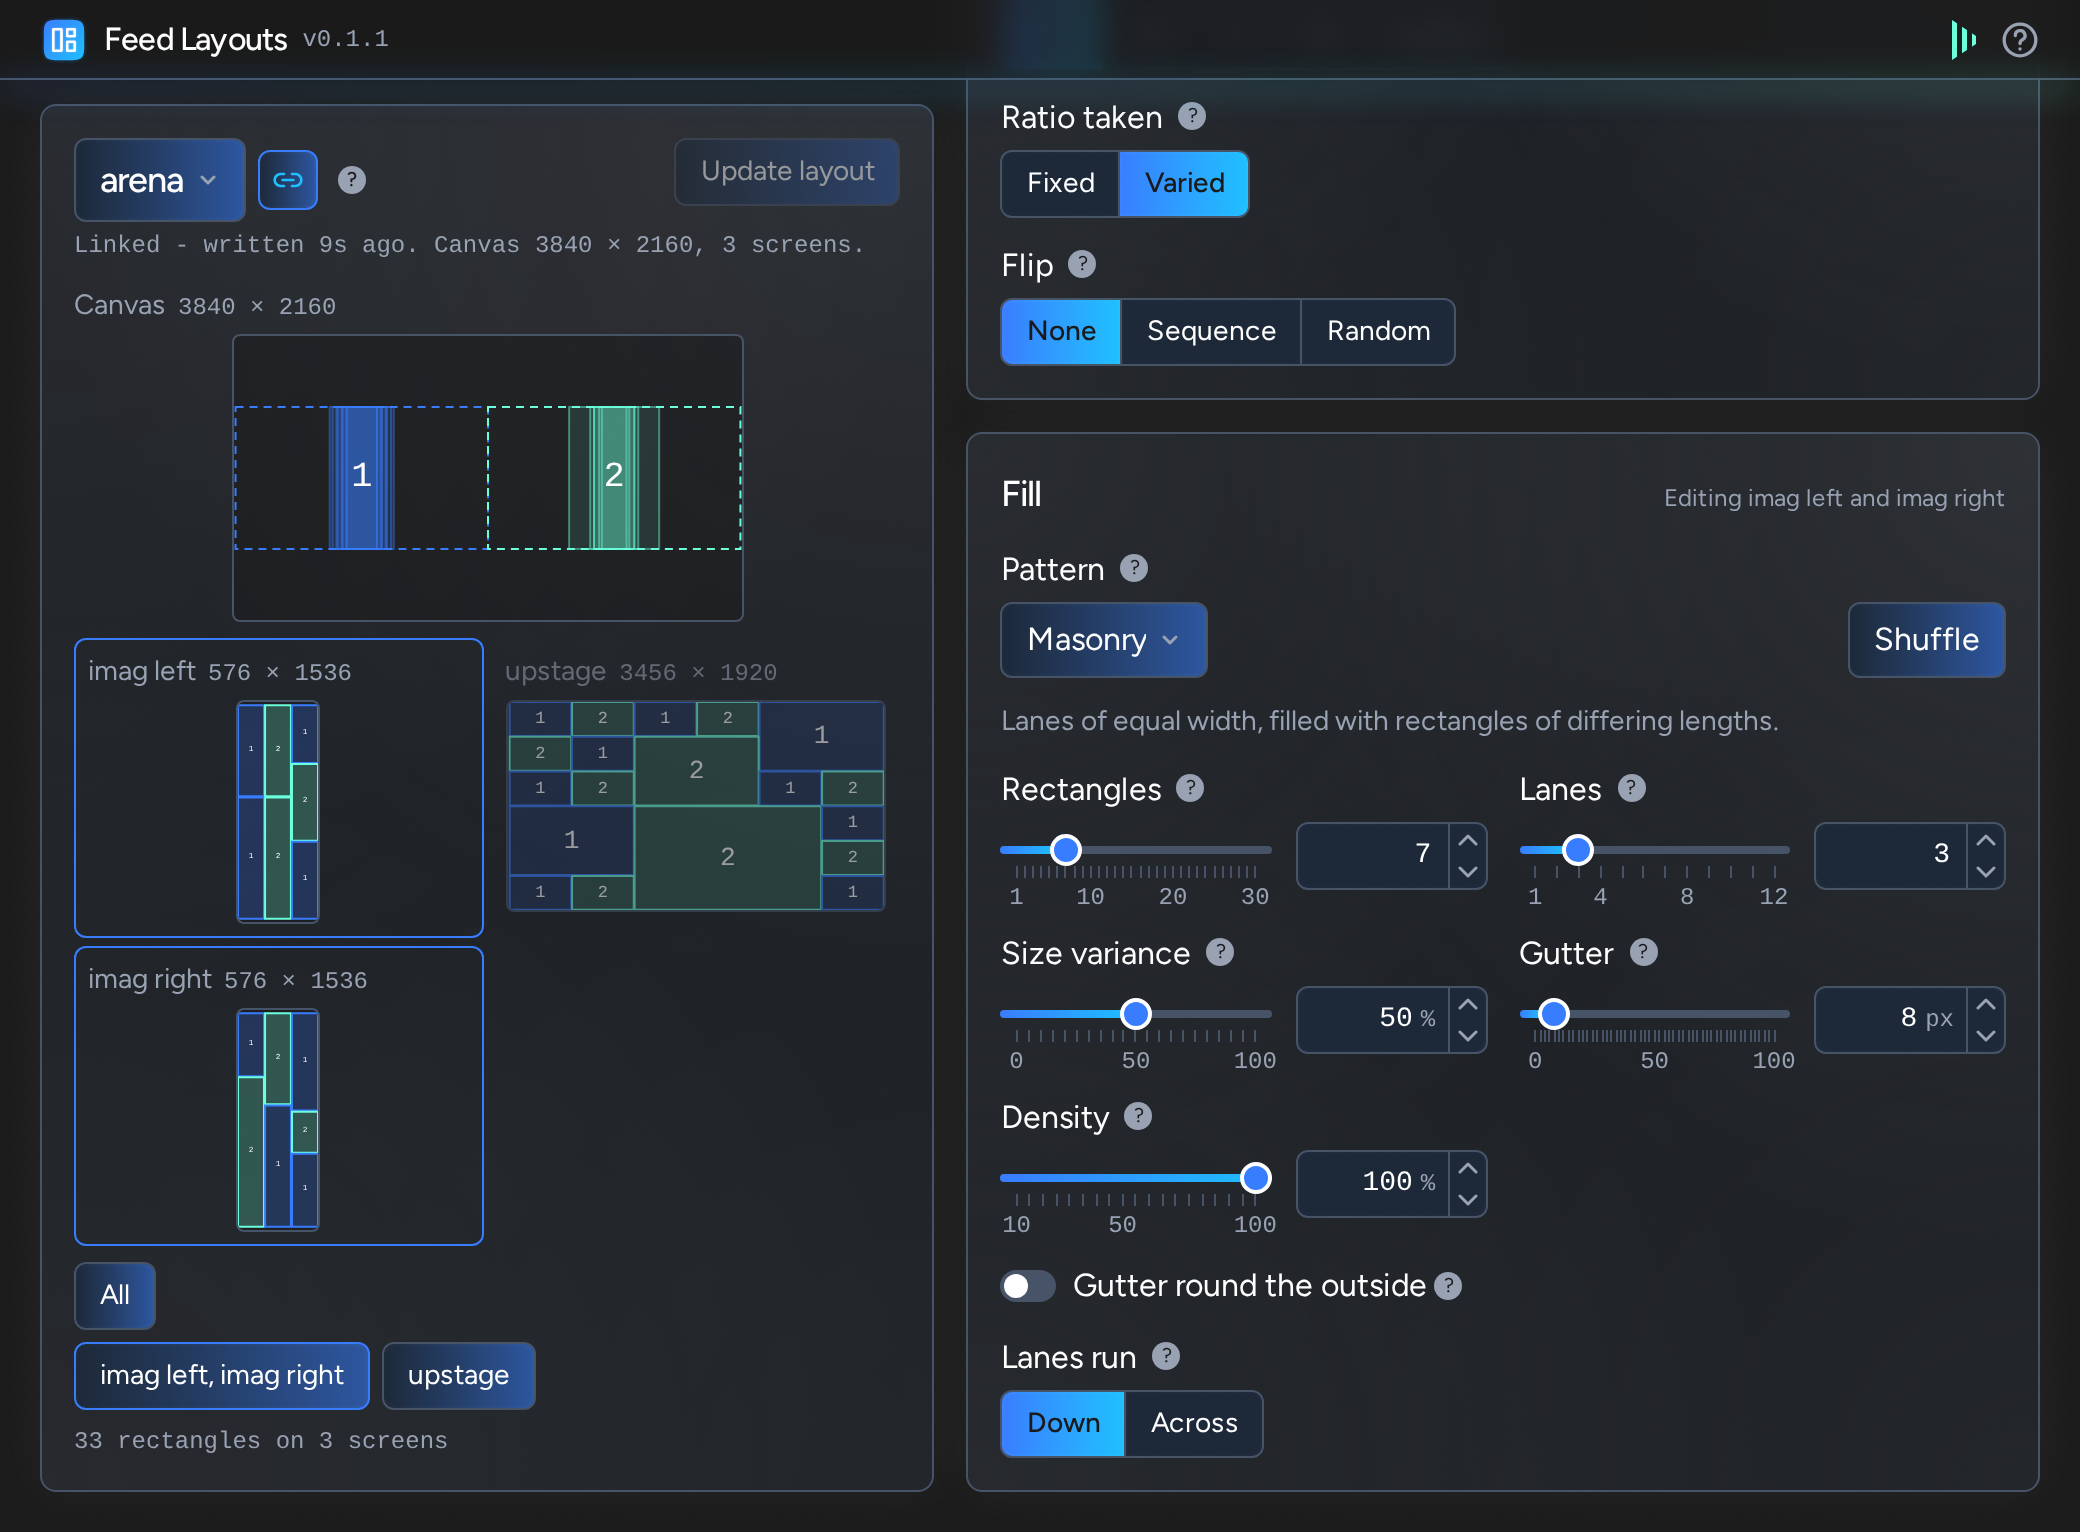Screen dimensions: 2080x1532
Task: Show help for Lanes run
Action: [1166, 1356]
